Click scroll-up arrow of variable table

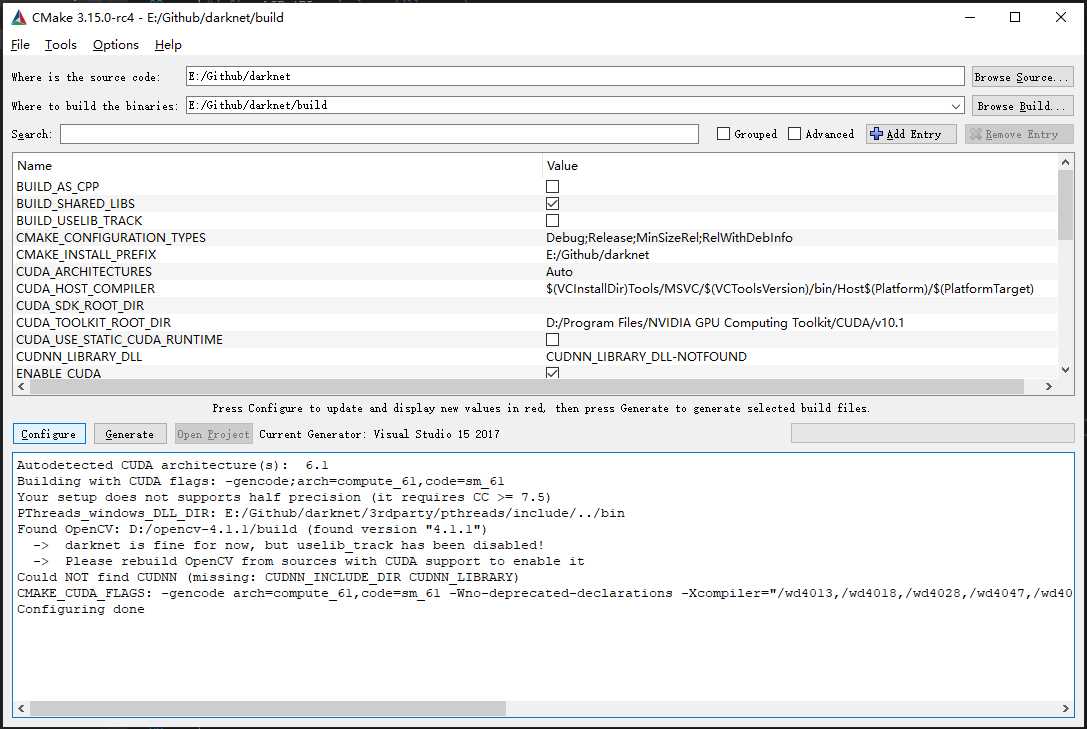pyautogui.click(x=1066, y=162)
